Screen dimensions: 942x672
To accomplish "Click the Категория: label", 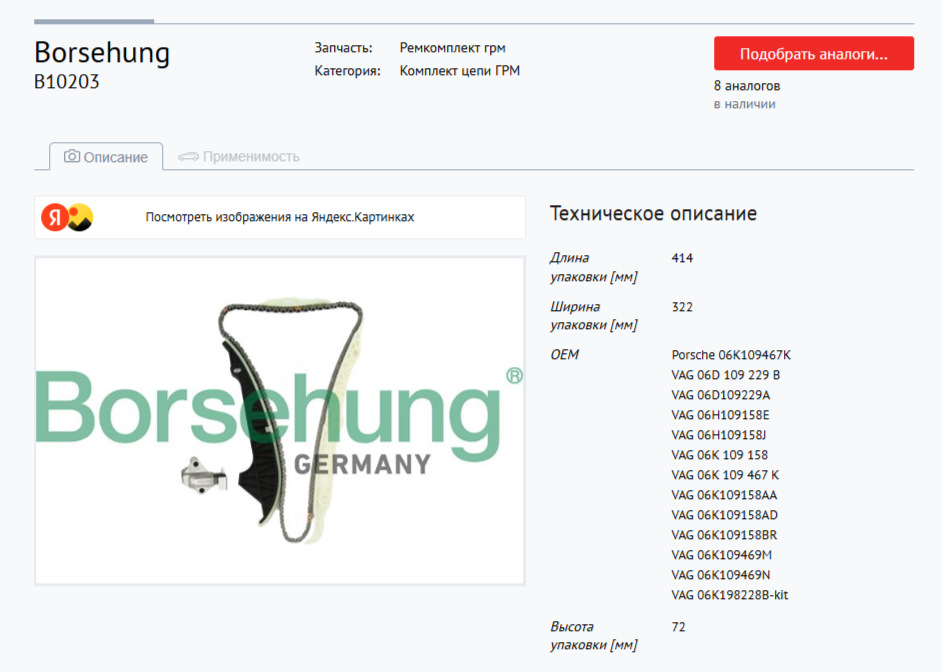I will coord(348,71).
